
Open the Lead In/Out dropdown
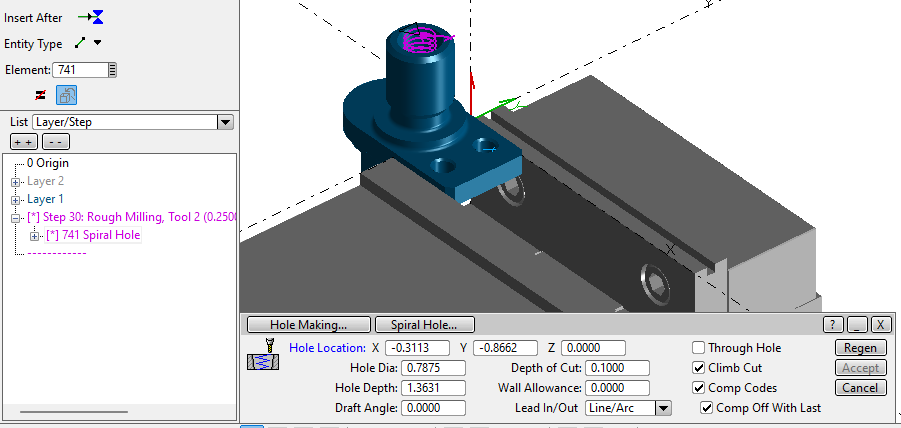(x=663, y=408)
